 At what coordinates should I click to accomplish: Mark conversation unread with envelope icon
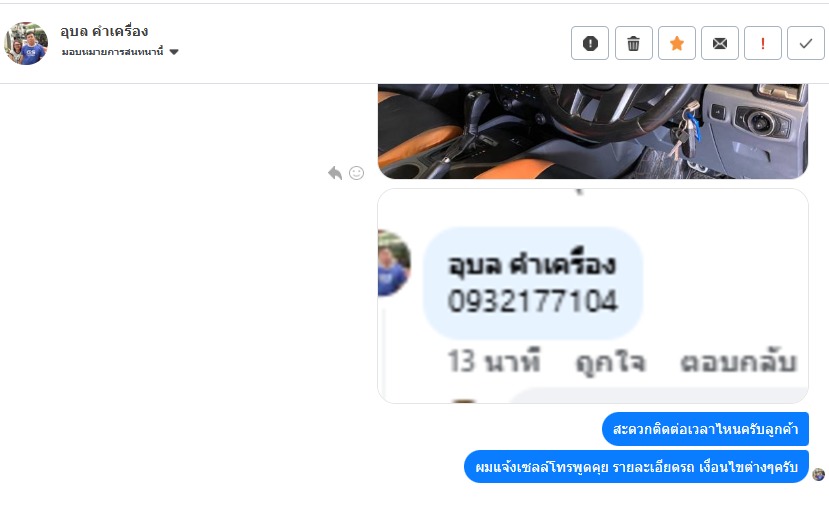[720, 43]
